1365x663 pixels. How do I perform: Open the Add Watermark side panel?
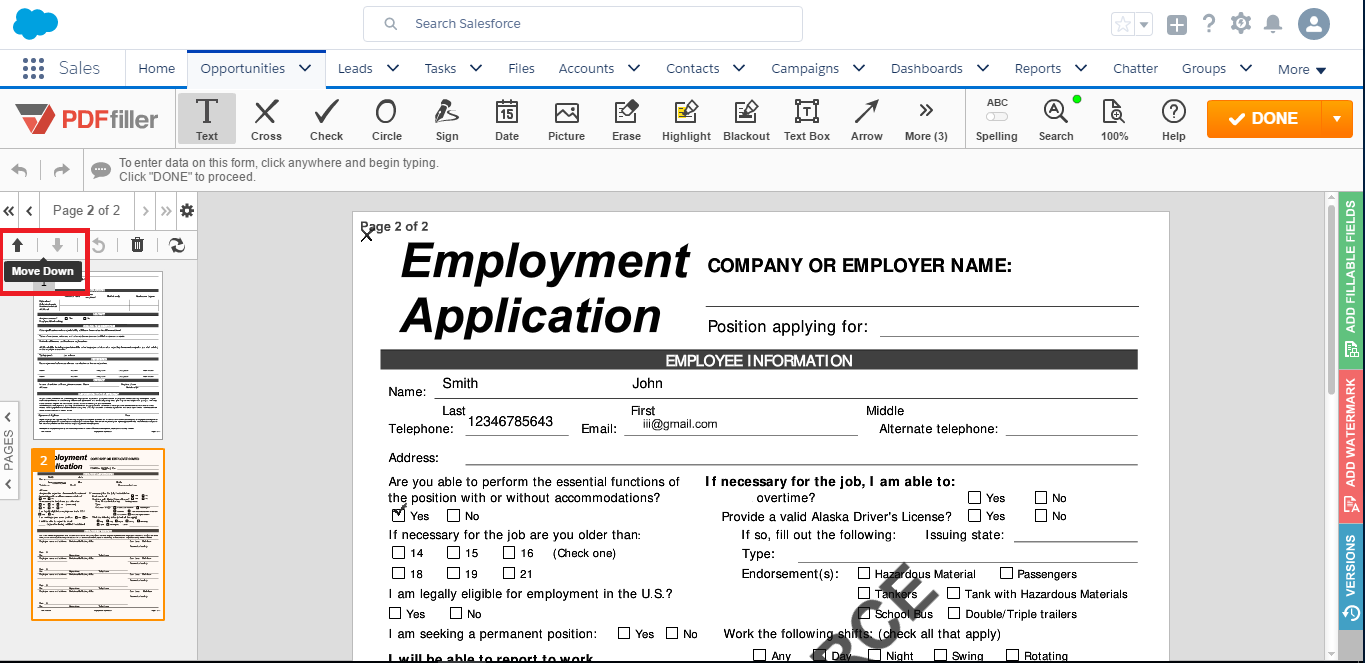(x=1351, y=446)
